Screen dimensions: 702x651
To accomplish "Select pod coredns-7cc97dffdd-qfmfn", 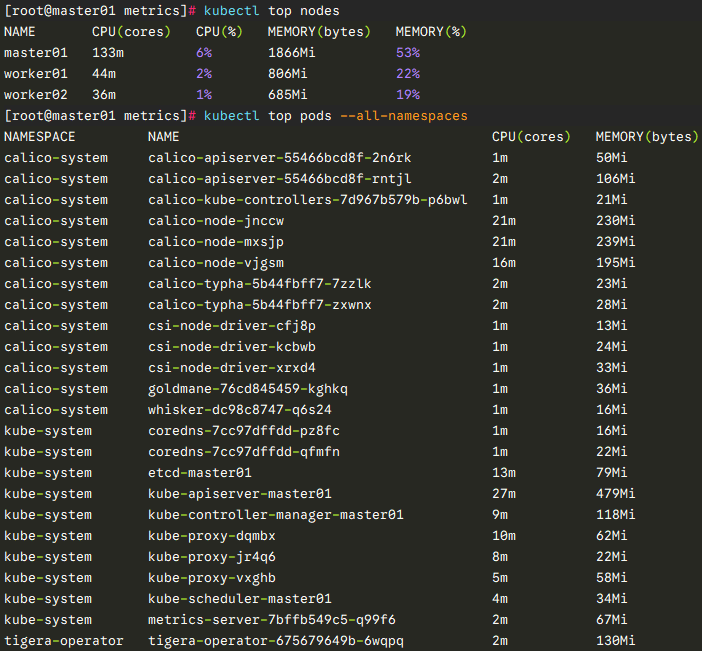I will pos(244,452).
